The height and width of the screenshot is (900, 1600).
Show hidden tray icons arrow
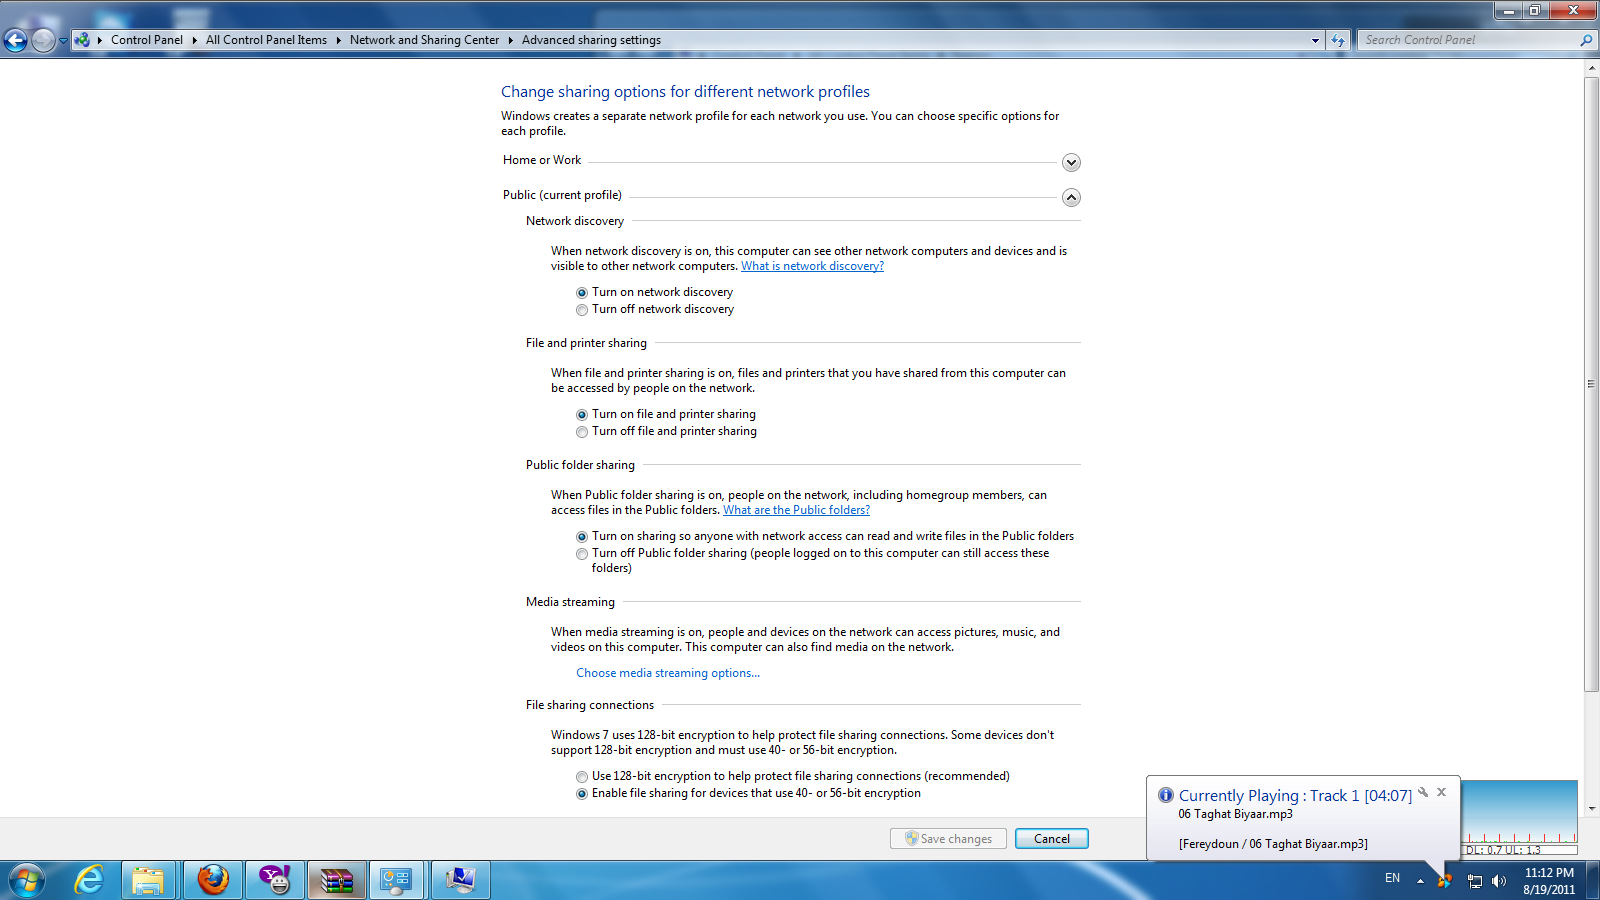click(1420, 881)
